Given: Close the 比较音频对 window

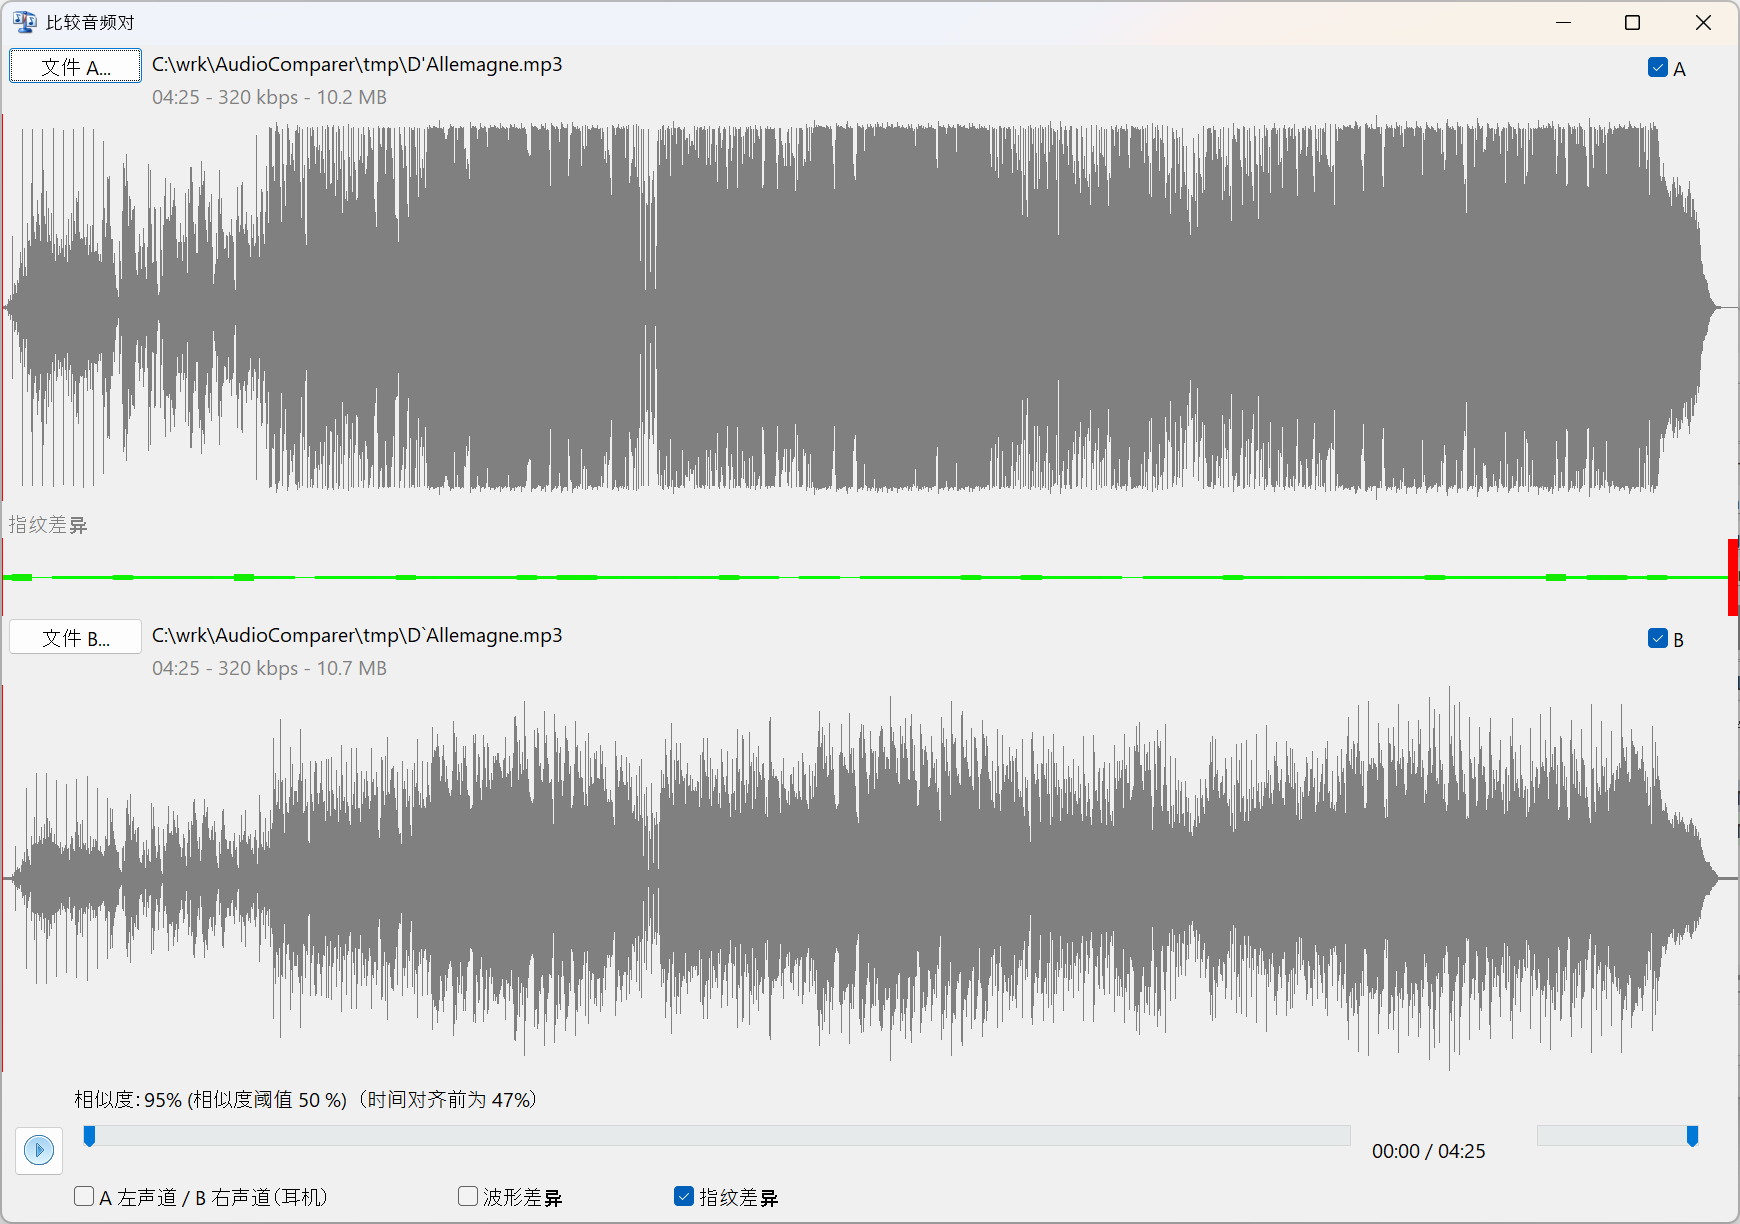Looking at the screenshot, I should 1703,22.
